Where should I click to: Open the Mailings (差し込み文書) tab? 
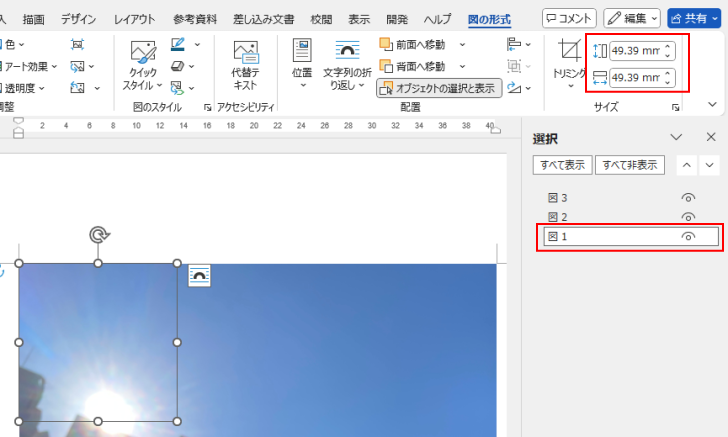(x=263, y=19)
